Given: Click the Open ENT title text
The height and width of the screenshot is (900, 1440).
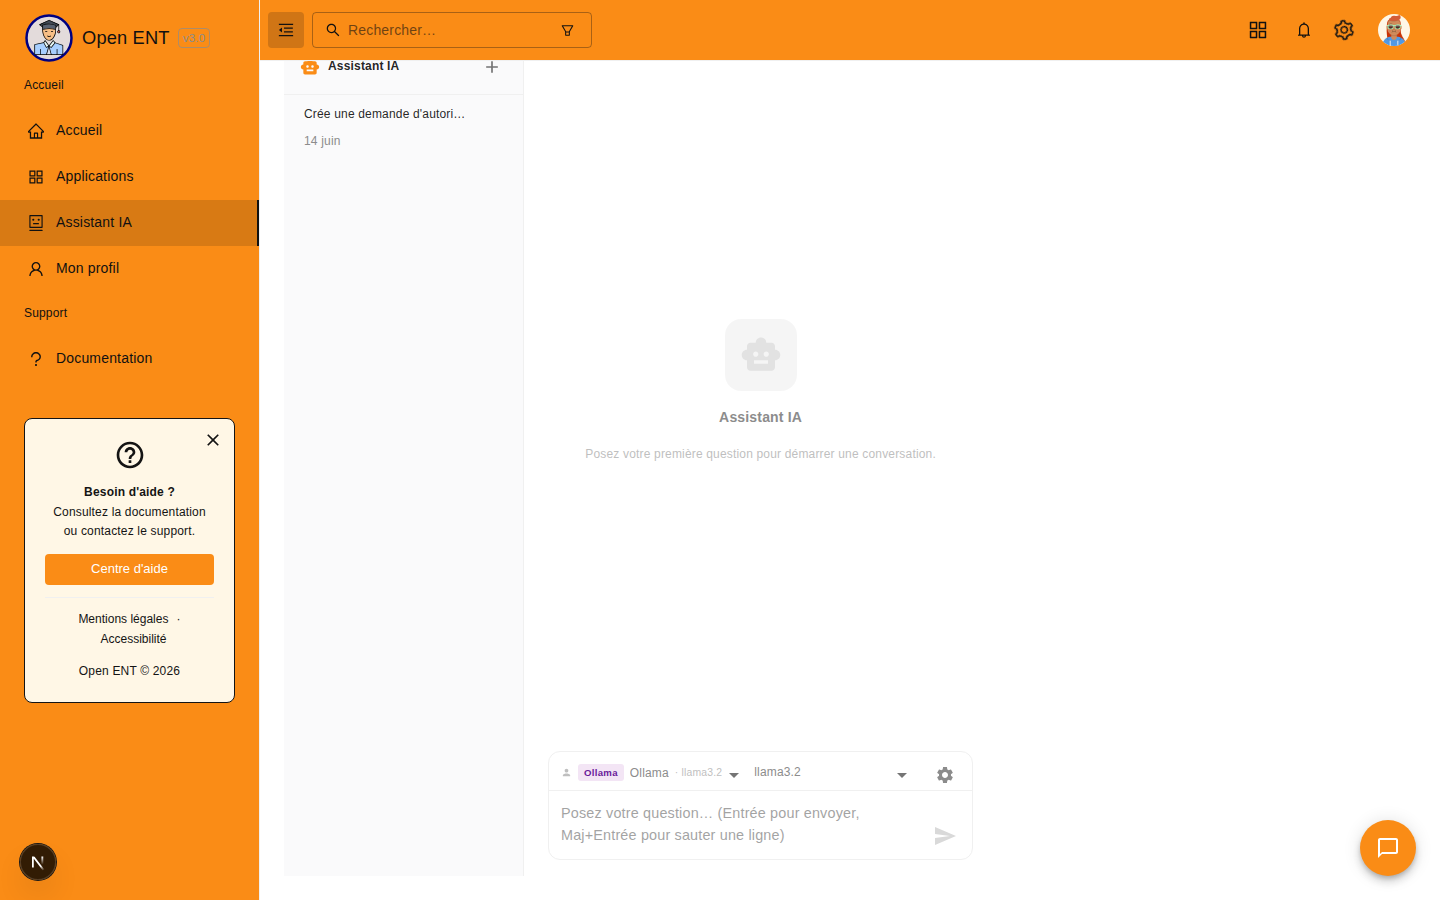Looking at the screenshot, I should (x=126, y=38).
